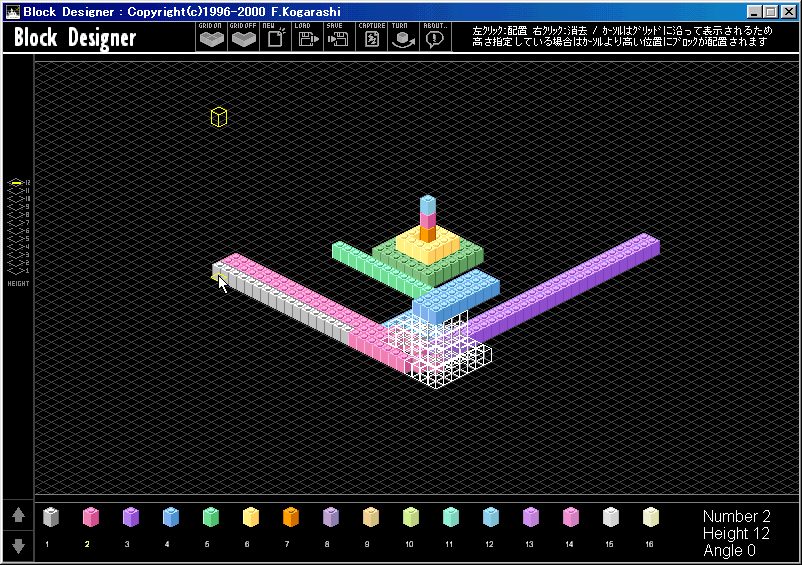Click the light blue block atop the tower
The height and width of the screenshot is (565, 802).
click(428, 205)
